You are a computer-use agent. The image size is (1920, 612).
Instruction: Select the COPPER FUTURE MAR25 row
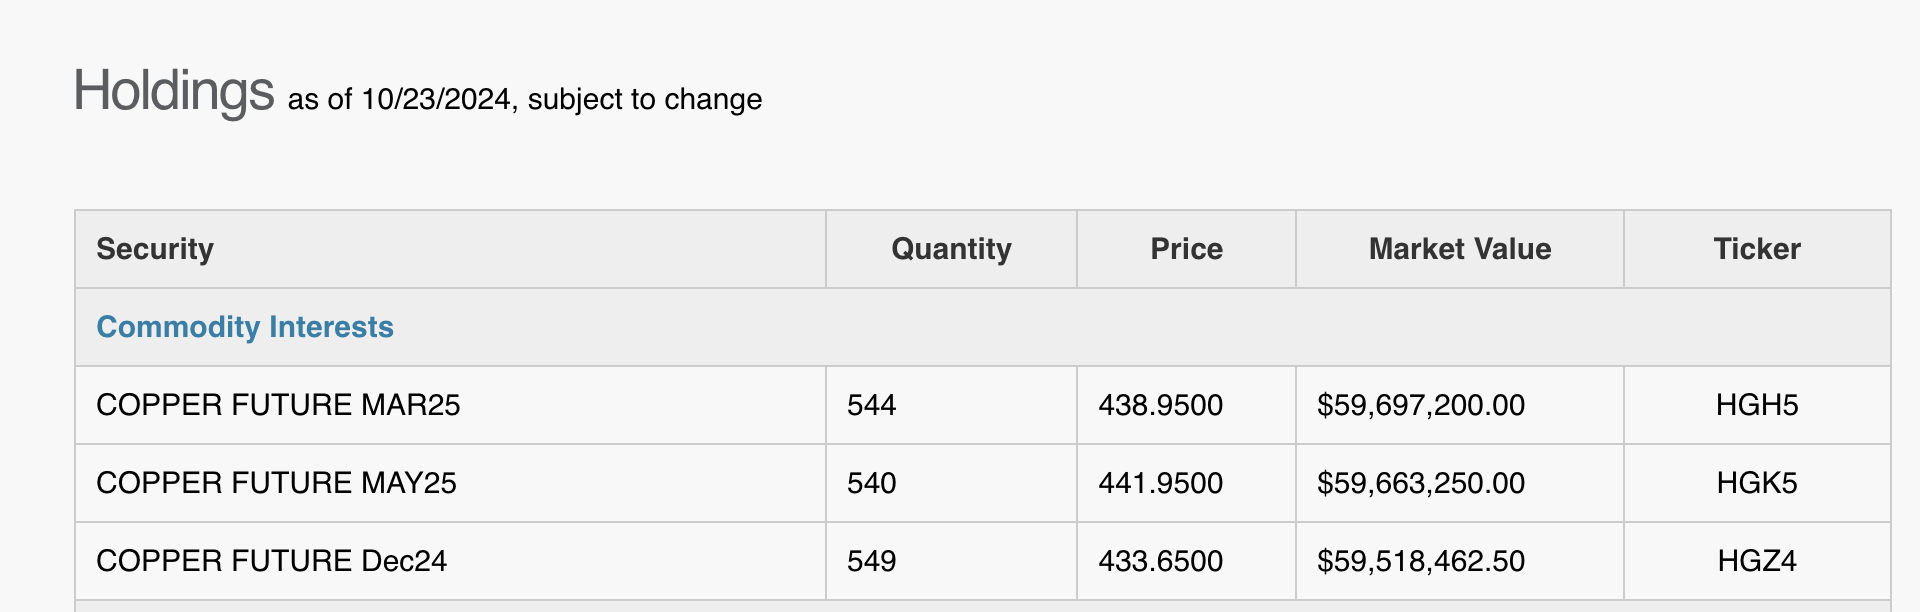(278, 405)
